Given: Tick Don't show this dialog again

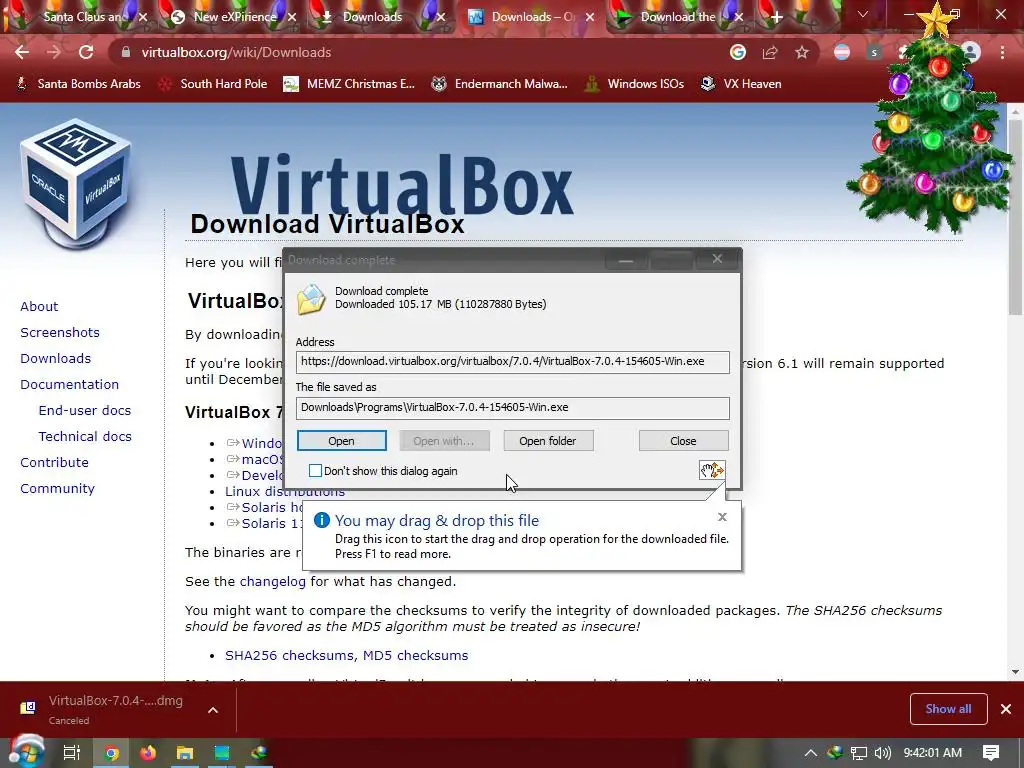Looking at the screenshot, I should (315, 471).
